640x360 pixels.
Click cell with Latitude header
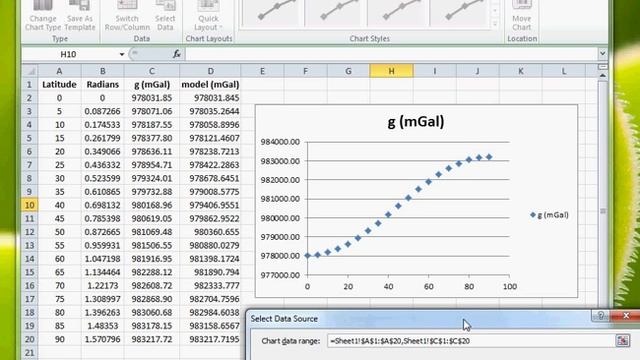tap(59, 84)
